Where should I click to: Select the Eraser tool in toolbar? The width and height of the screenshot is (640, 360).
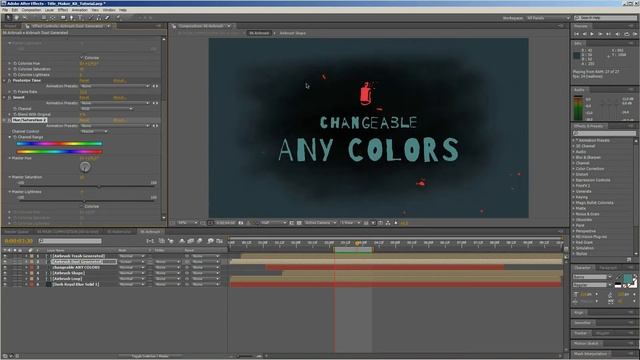coord(108,18)
